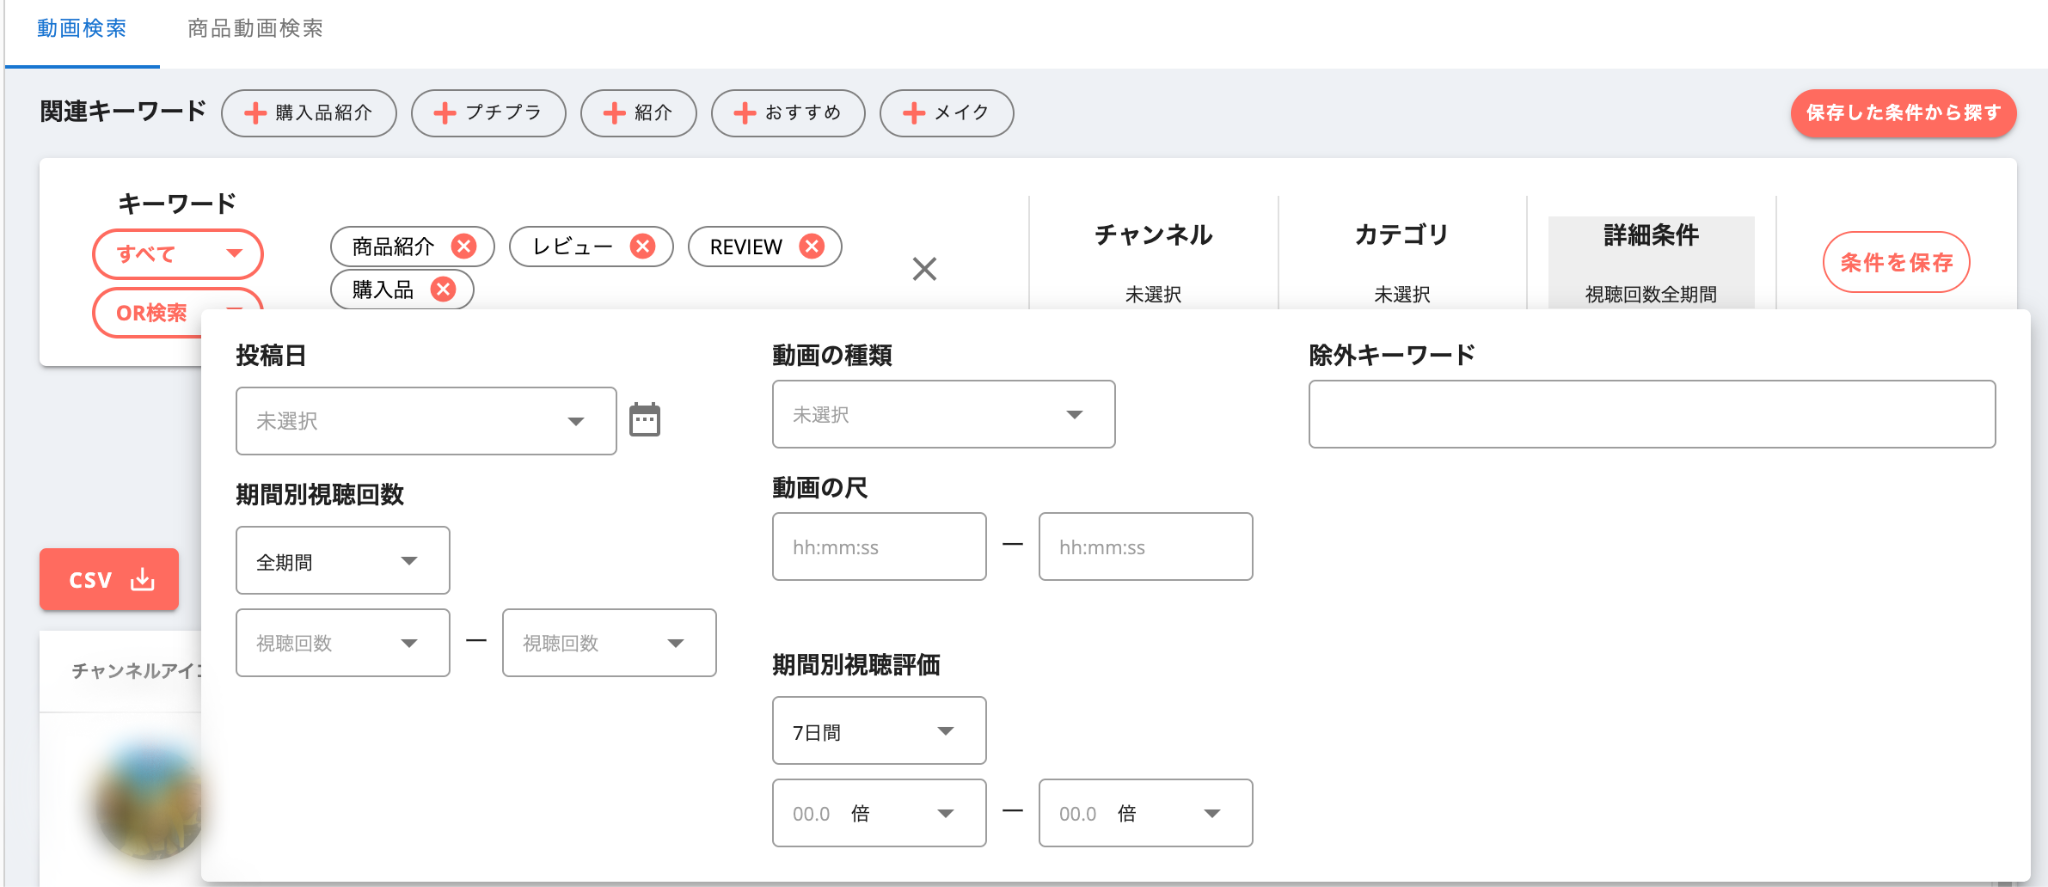Remove the REVIEW keyword tag
The width and height of the screenshot is (2048, 887).
812,246
